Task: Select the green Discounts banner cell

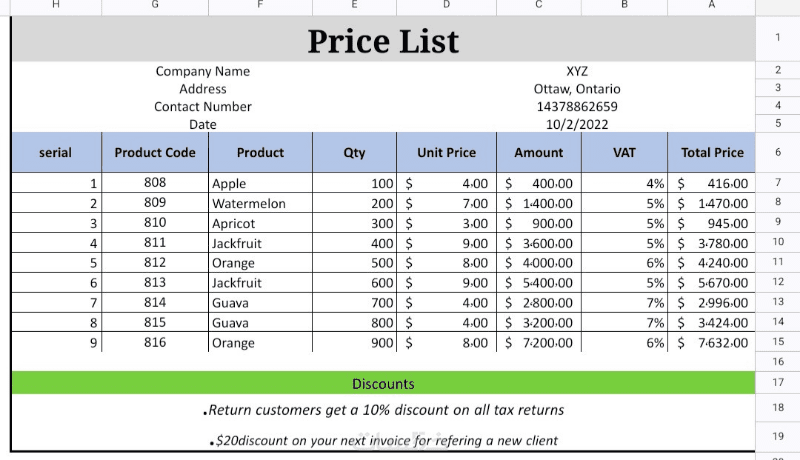Action: (x=383, y=384)
